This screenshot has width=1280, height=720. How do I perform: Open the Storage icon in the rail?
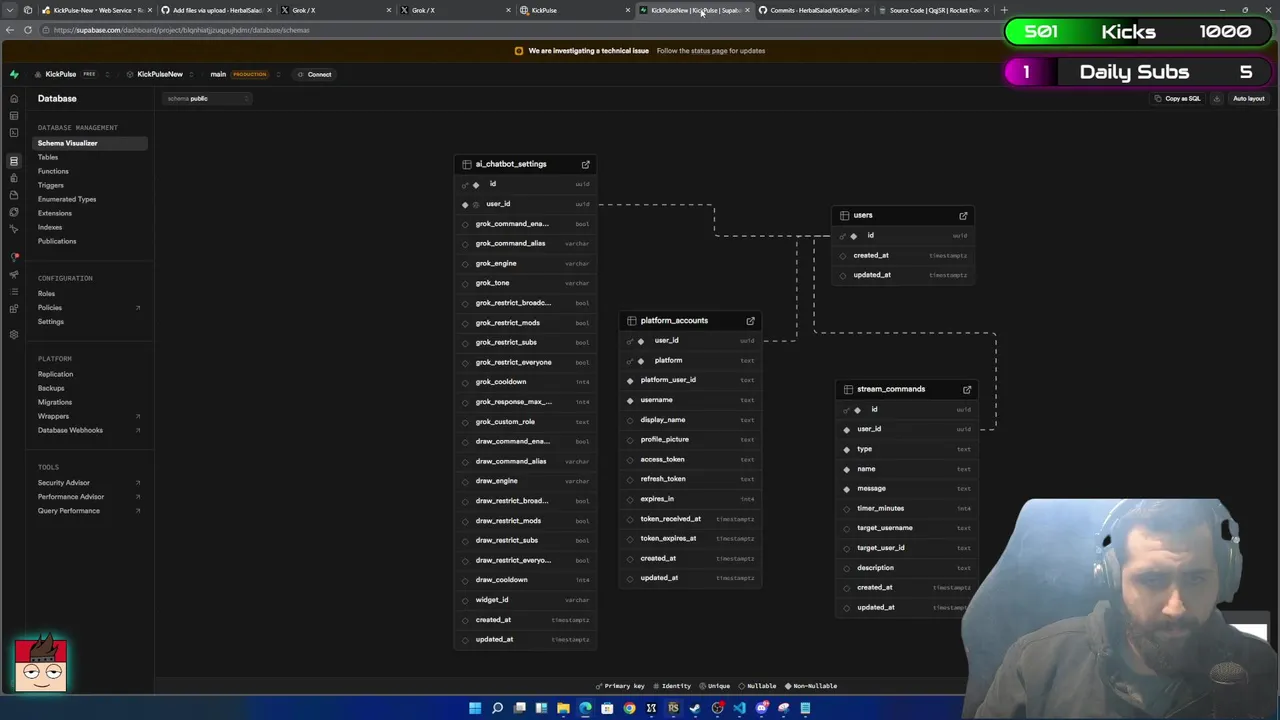14,195
